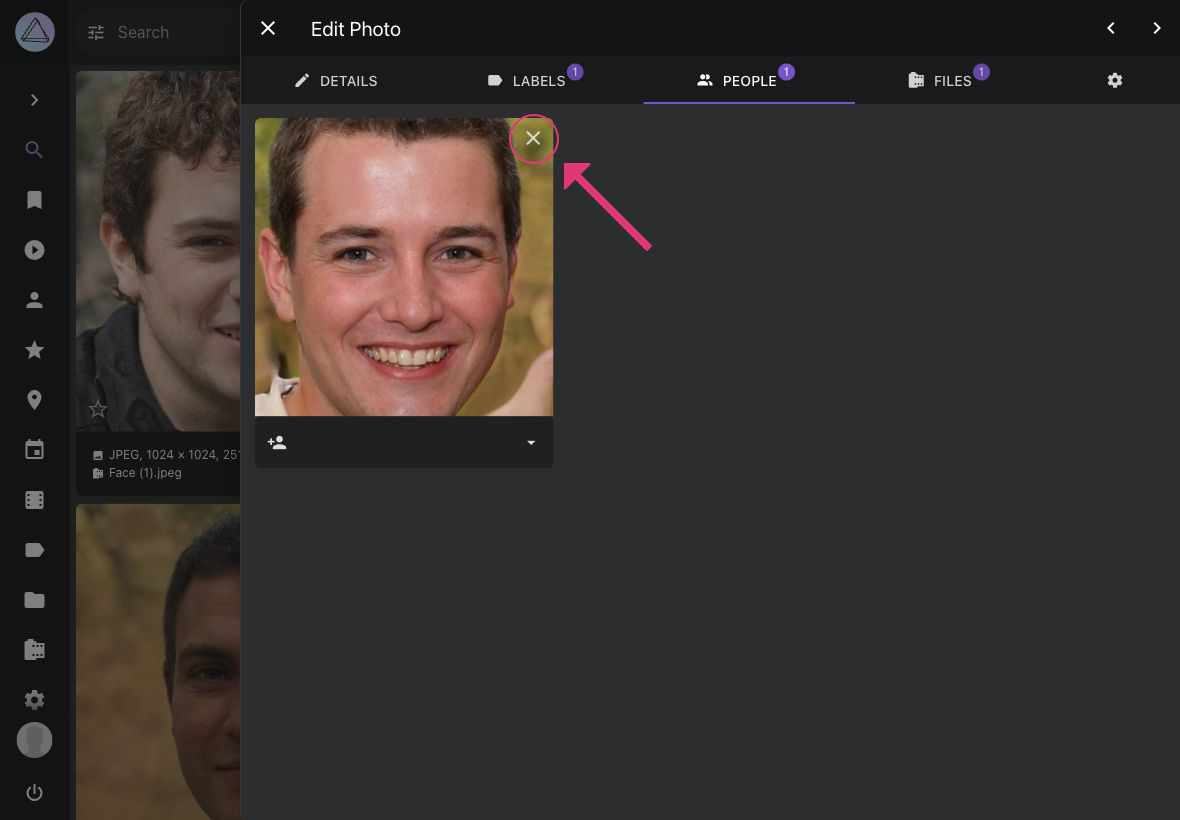Viewport: 1180px width, 820px height.
Task: Log out using the power icon
Action: (34, 792)
